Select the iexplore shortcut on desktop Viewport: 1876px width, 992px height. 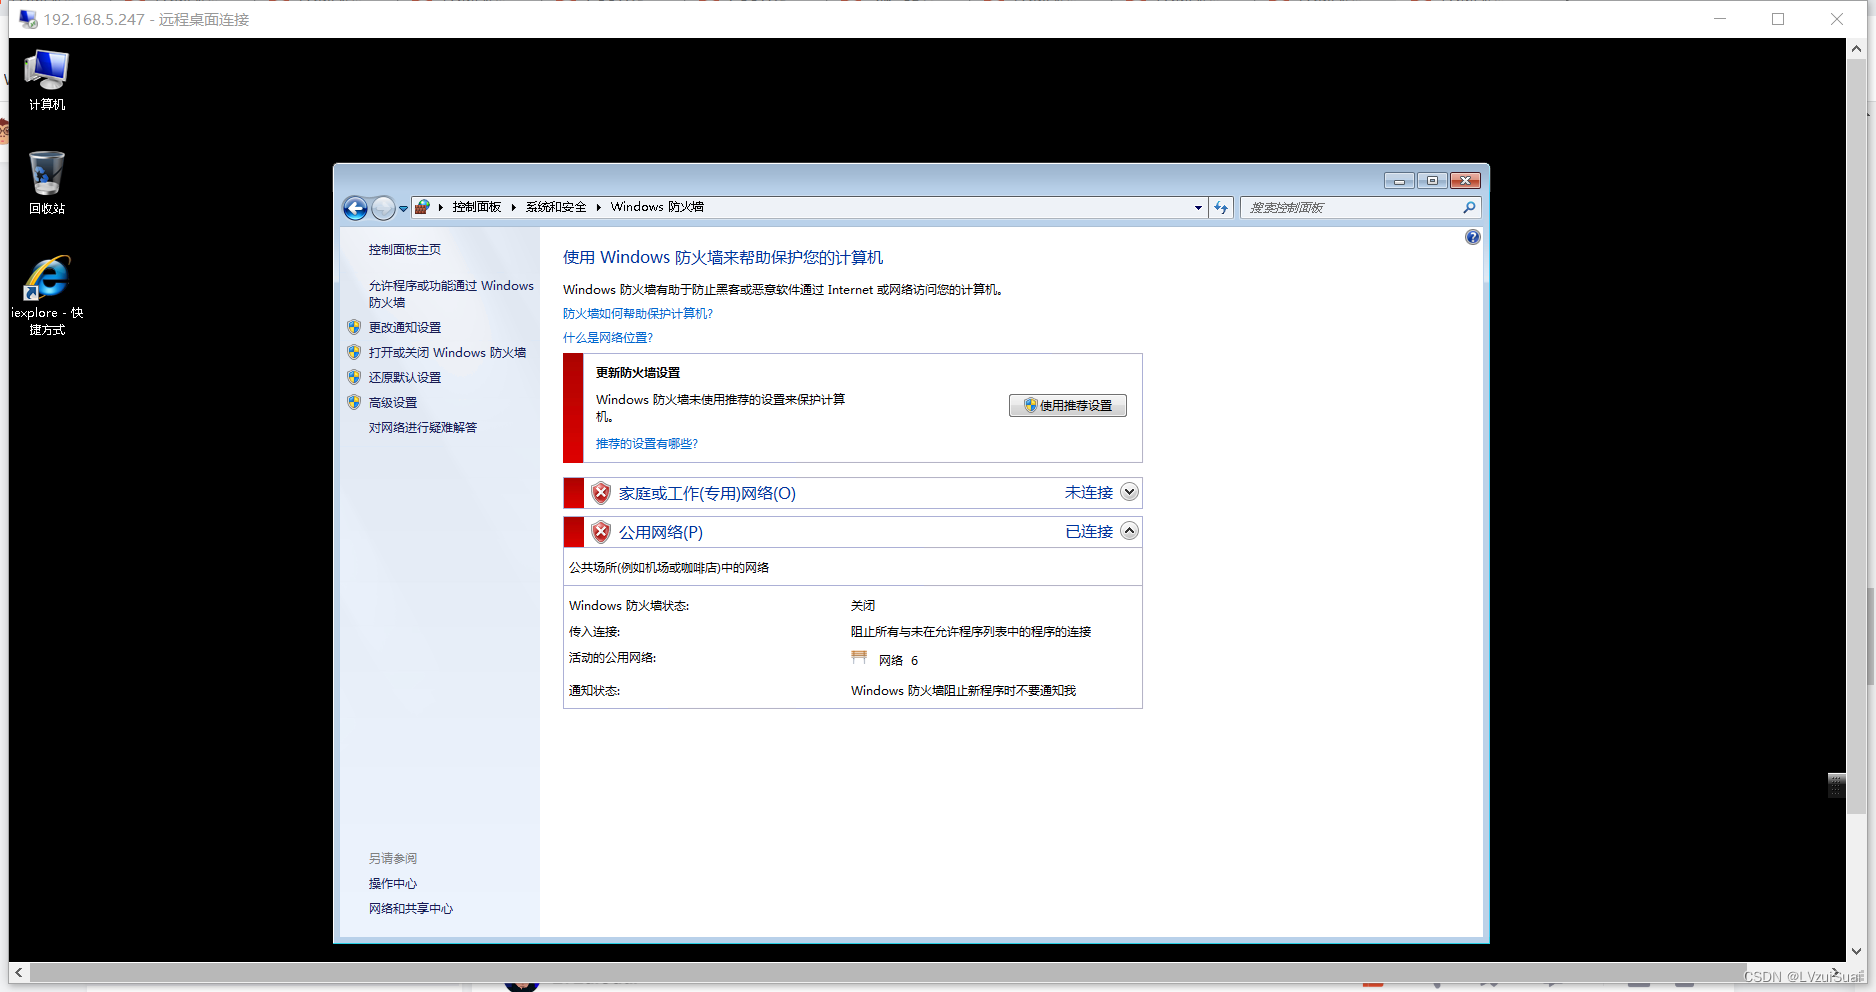[x=46, y=296]
